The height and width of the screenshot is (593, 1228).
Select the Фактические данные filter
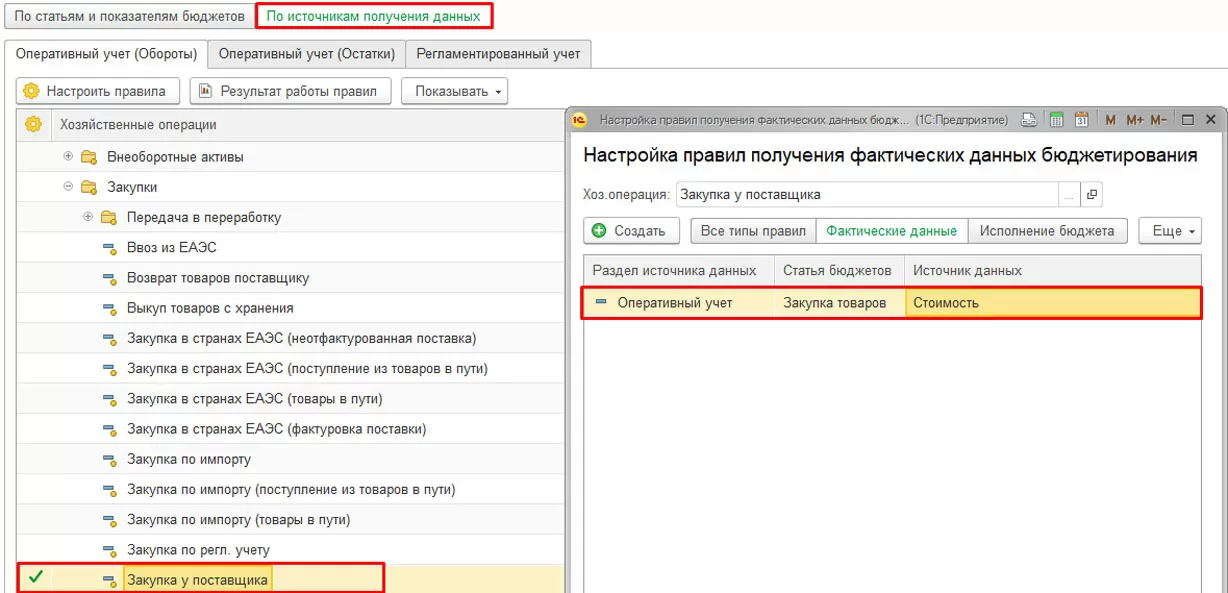click(892, 231)
